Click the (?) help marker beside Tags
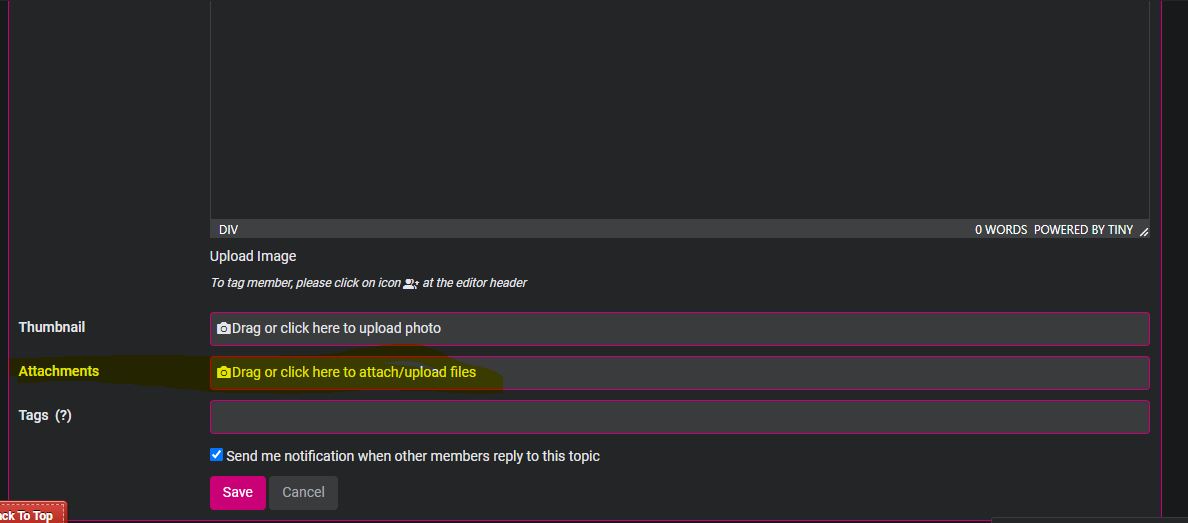Viewport: 1188px width, 523px height. click(63, 415)
